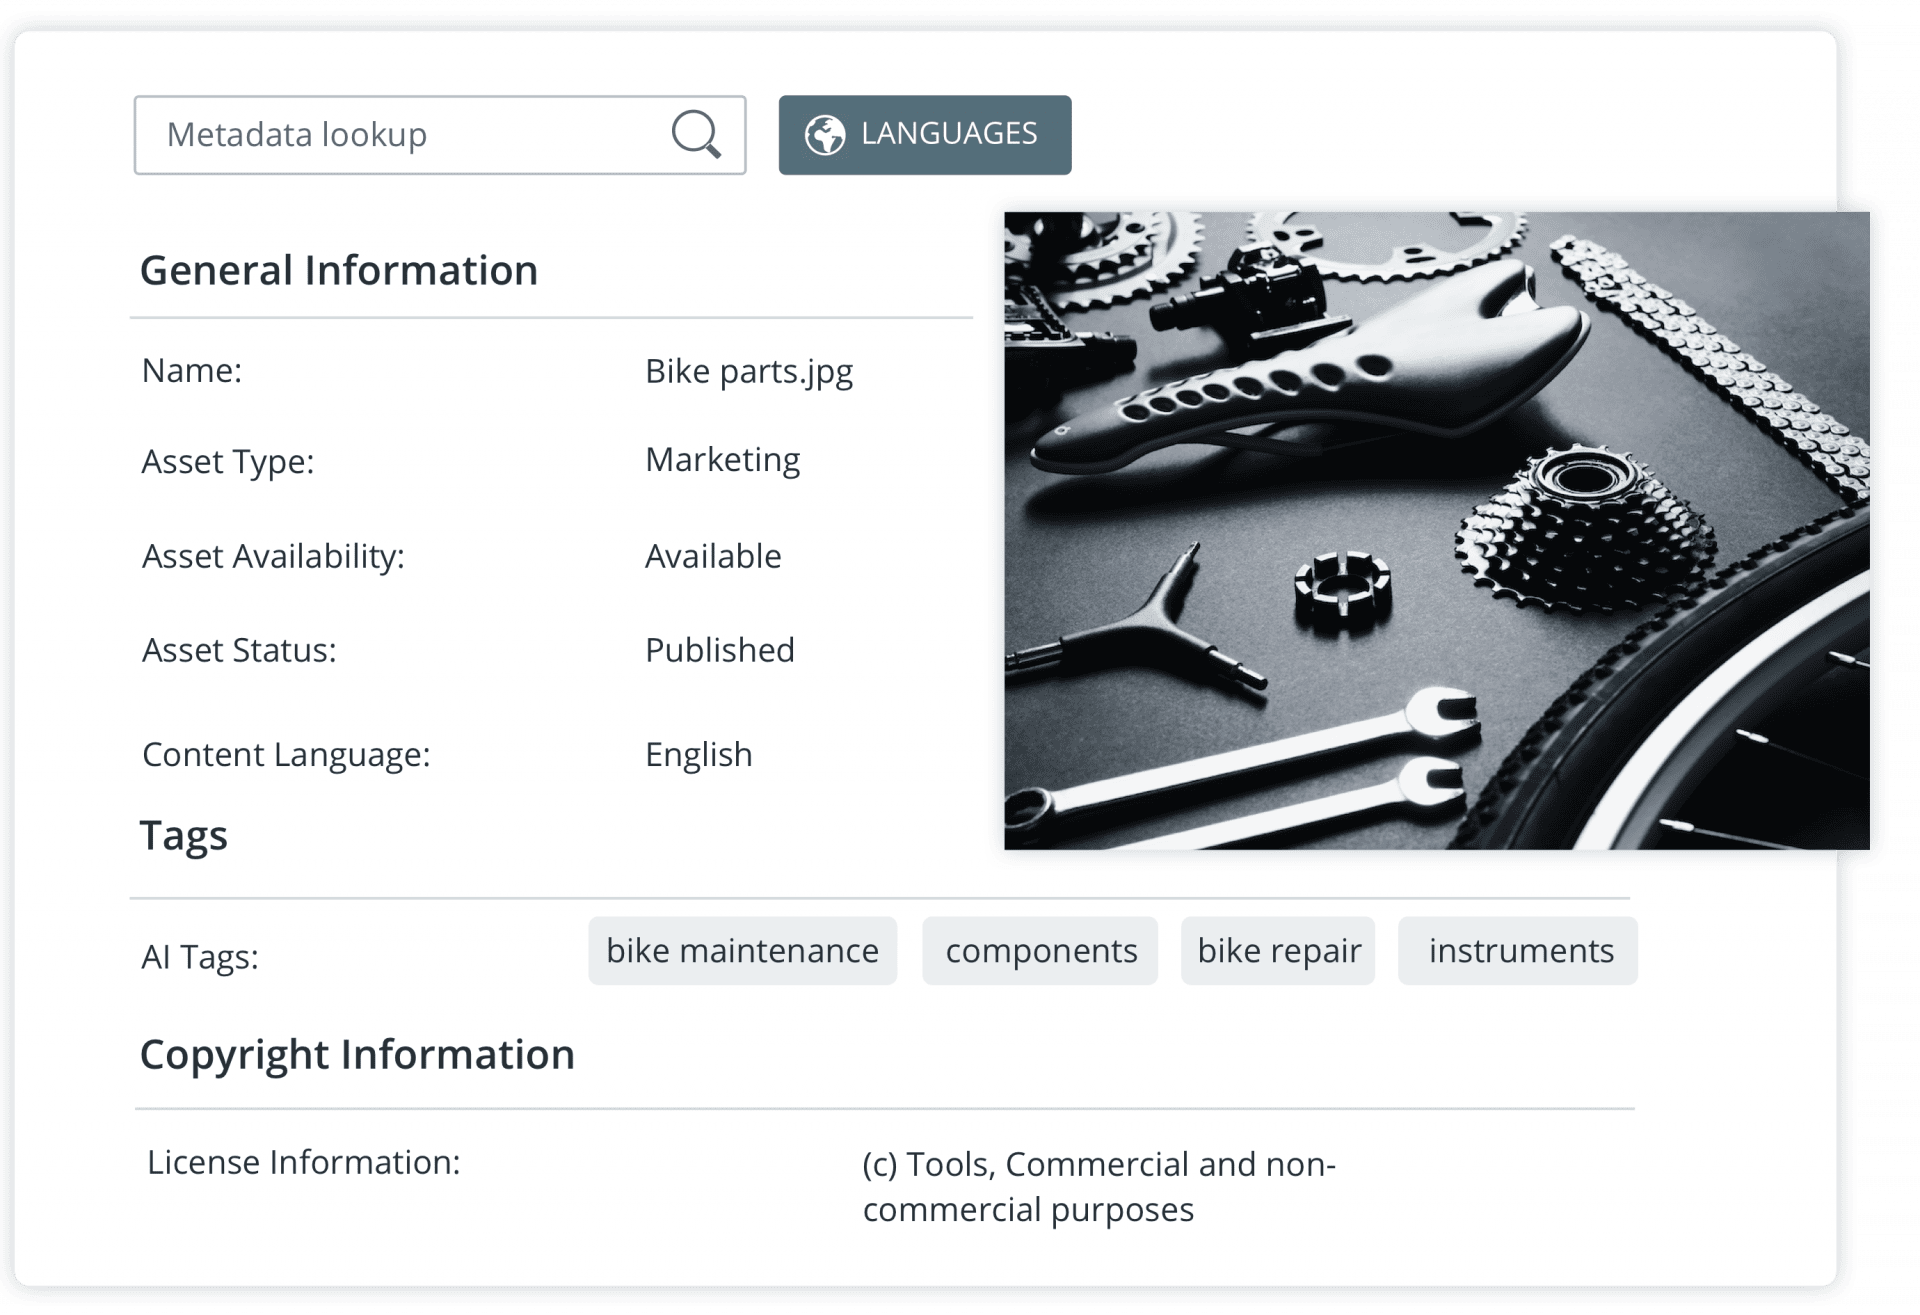The width and height of the screenshot is (1920, 1315).
Task: Expand the General Information section
Action: [340, 268]
